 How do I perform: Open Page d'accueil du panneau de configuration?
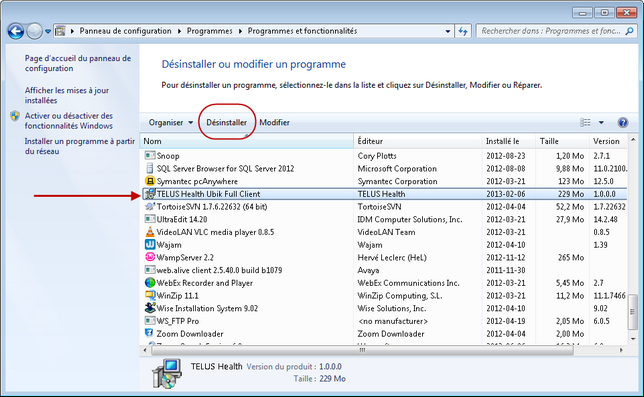[x=78, y=63]
